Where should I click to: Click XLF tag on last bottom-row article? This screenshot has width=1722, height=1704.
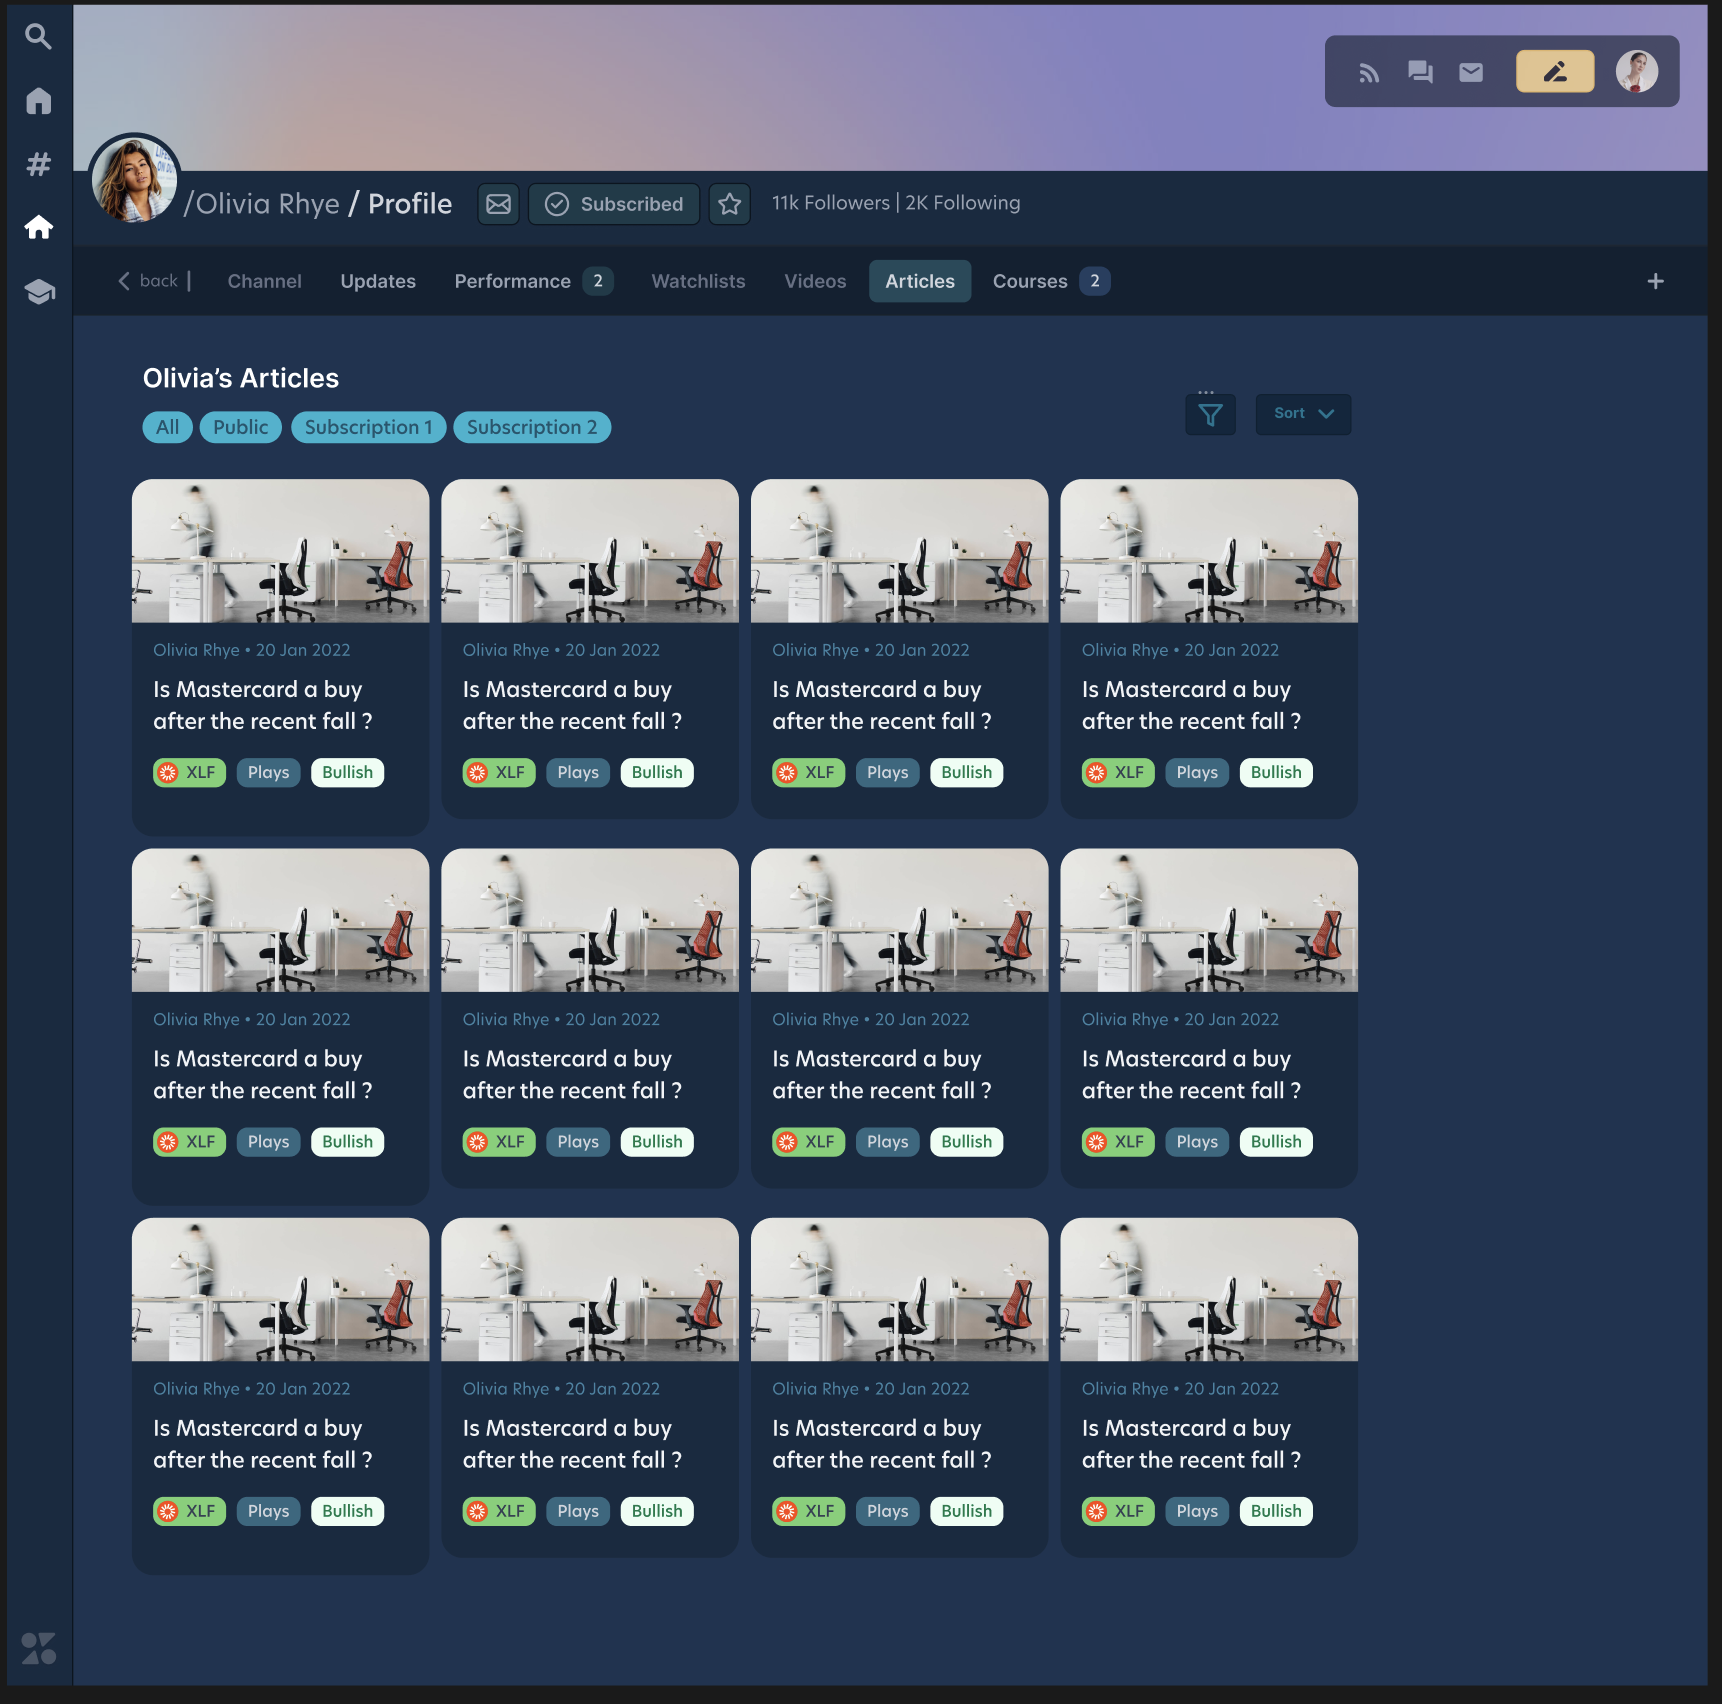(x=1118, y=1511)
